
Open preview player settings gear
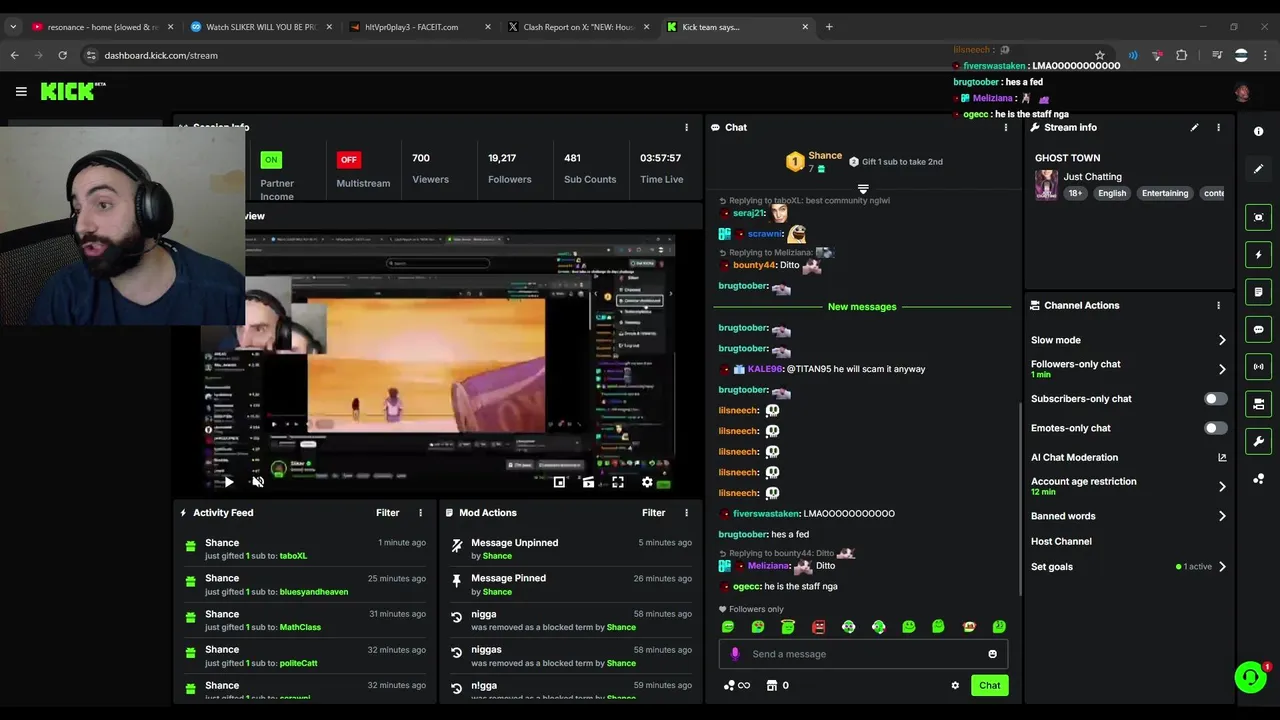click(647, 482)
